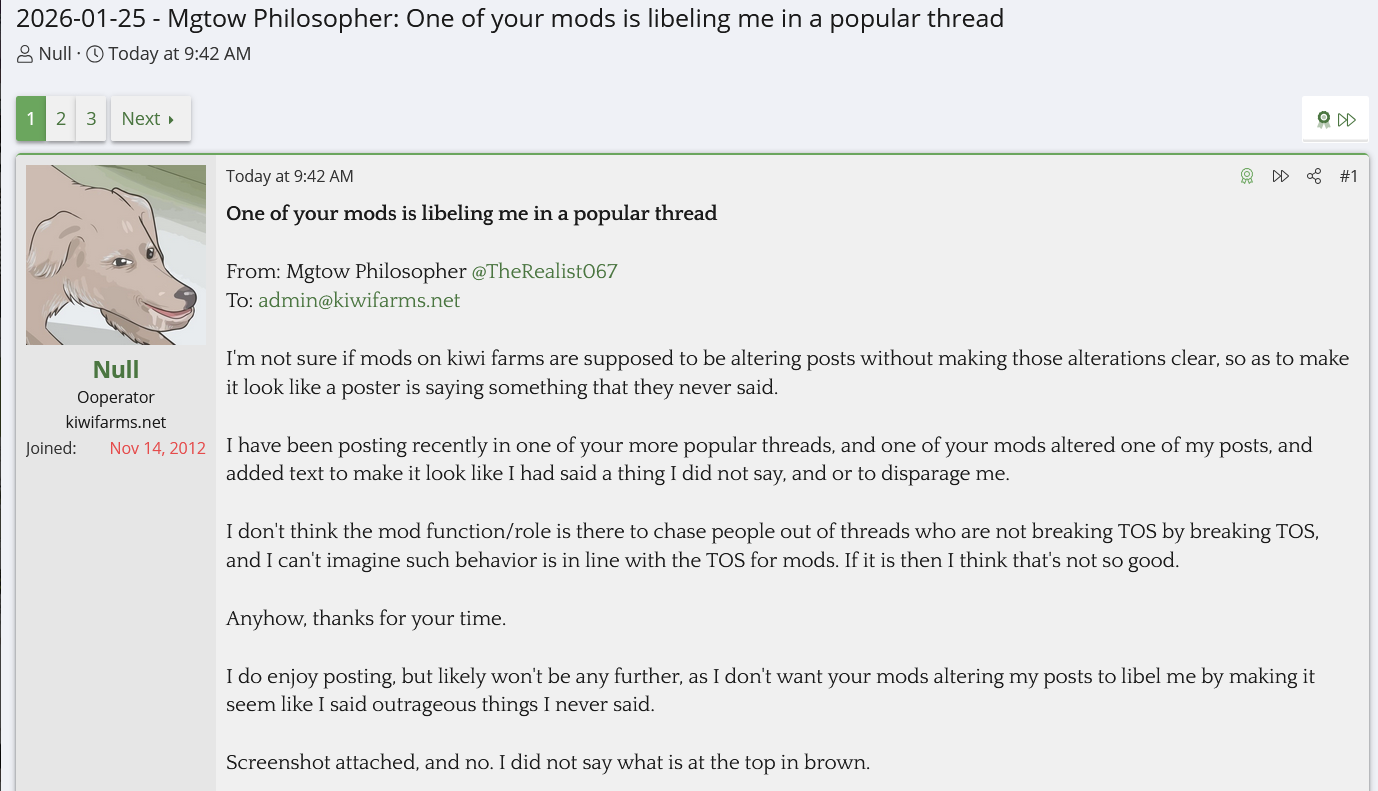
Task: Click the fast-forward icon in the post header
Action: coord(1280,176)
